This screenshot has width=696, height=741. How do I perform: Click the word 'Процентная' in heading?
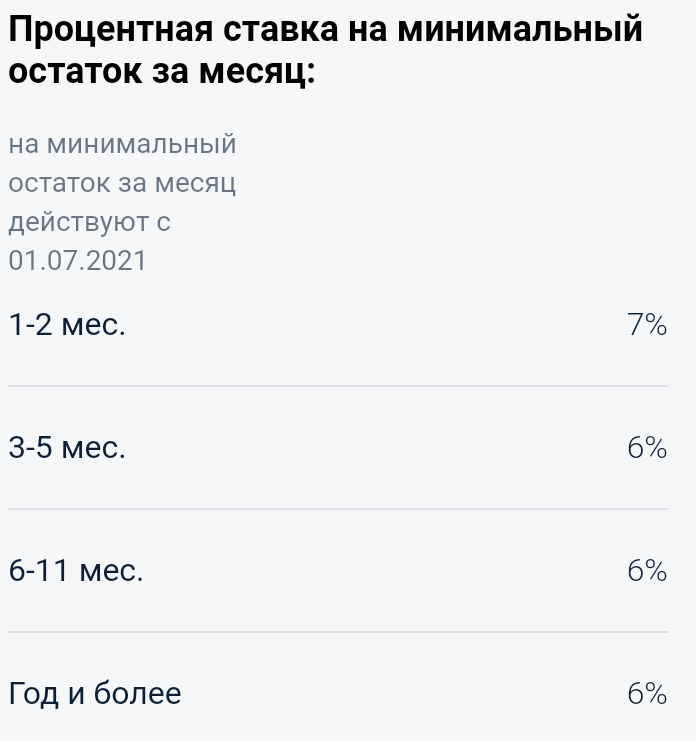coord(111,29)
